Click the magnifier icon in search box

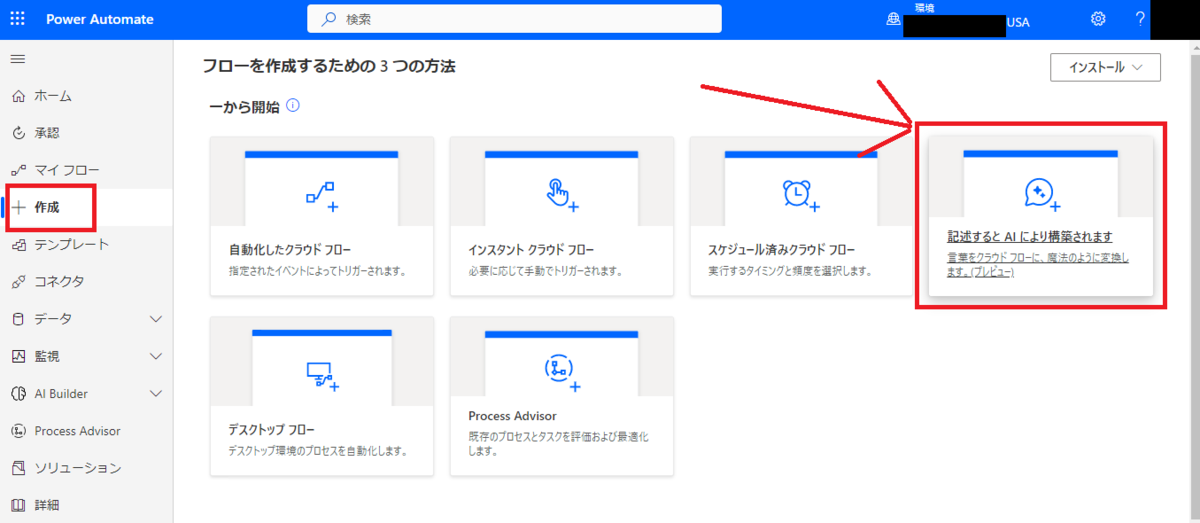328,19
